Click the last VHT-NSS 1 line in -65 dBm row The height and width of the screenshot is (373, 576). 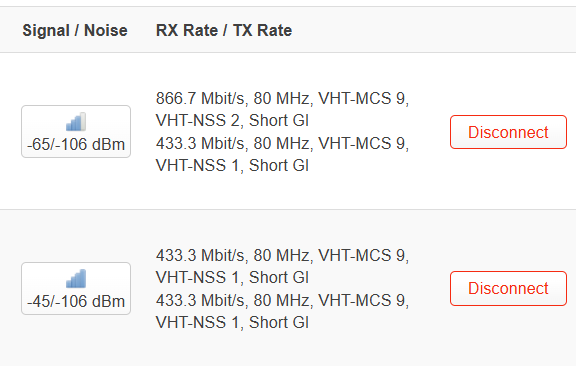[x=232, y=165]
